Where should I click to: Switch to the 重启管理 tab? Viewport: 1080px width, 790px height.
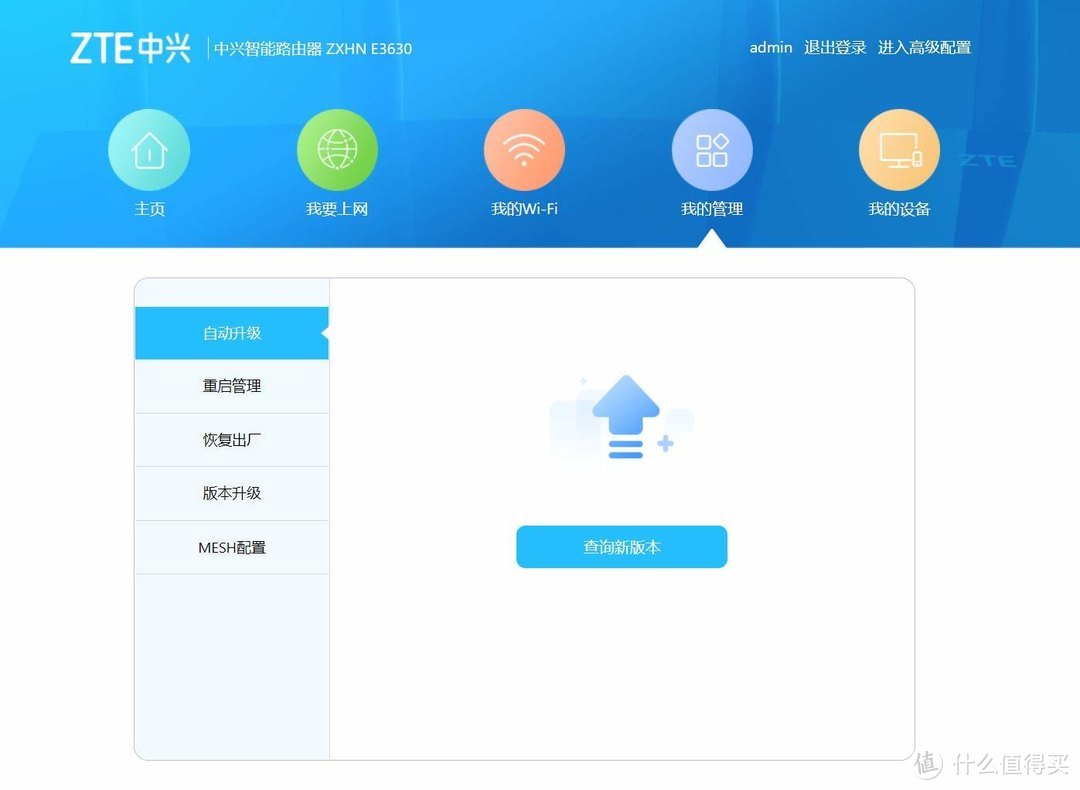[x=231, y=386]
